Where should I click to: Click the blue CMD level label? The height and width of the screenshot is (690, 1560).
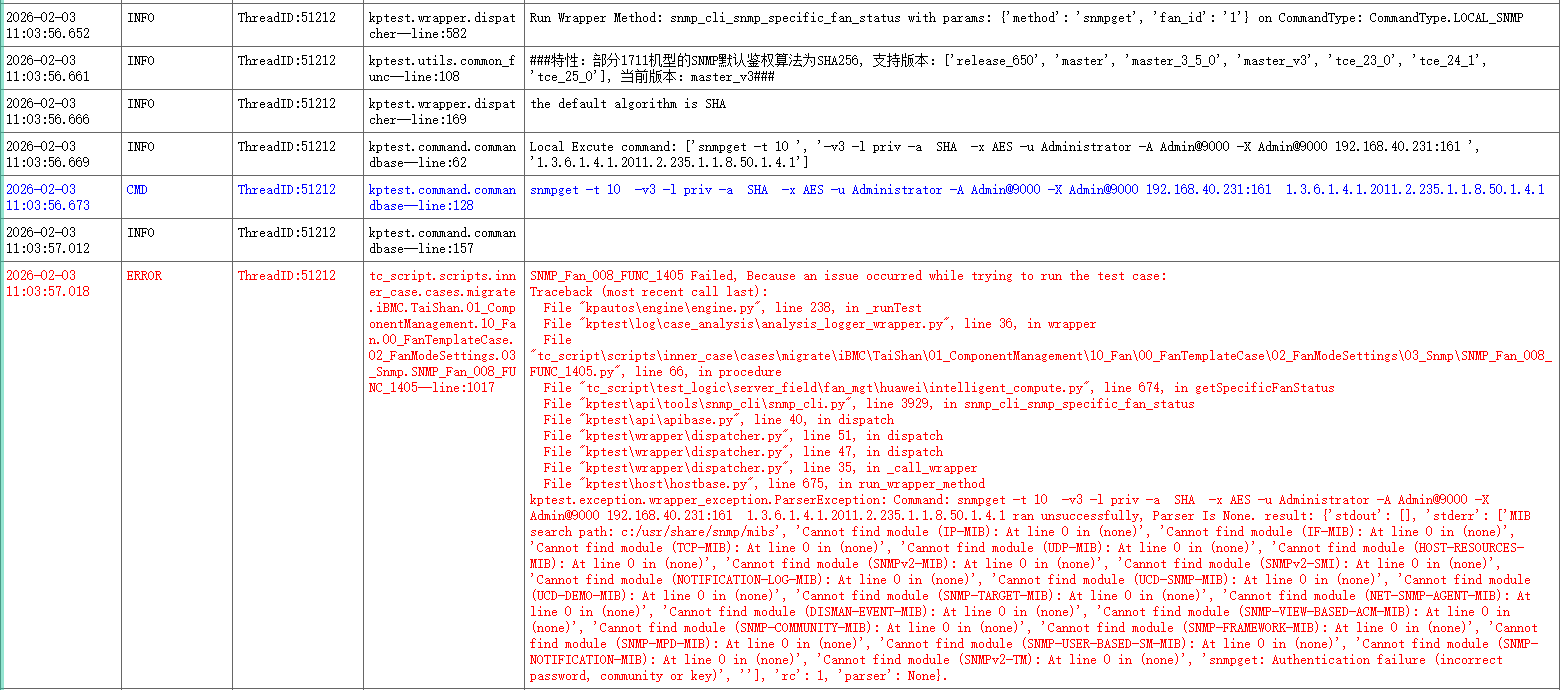(137, 190)
